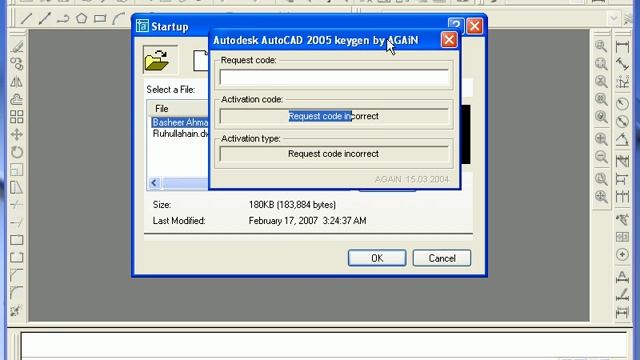Select the Tolerance tool

(622, 237)
